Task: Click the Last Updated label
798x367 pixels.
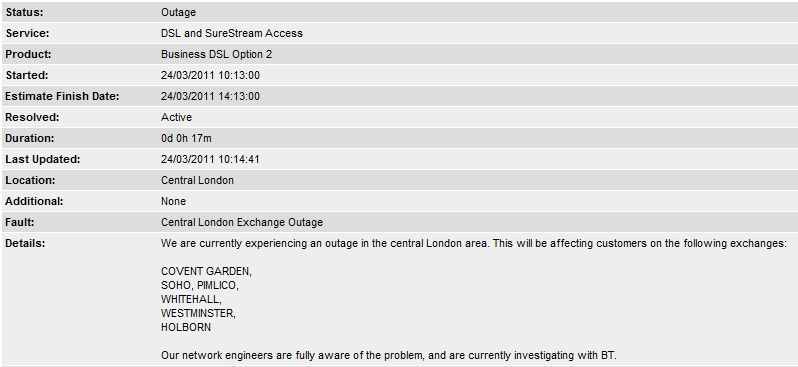Action: click(43, 159)
